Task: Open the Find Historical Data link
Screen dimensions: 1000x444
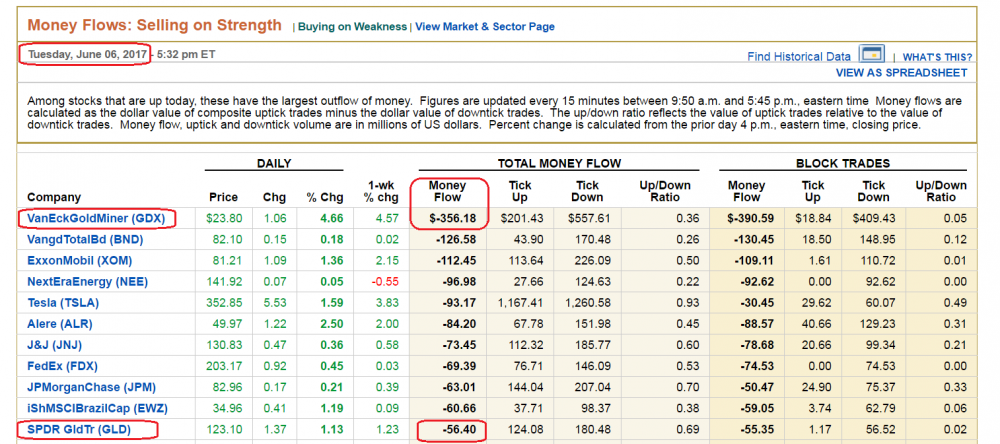Action: click(x=799, y=57)
